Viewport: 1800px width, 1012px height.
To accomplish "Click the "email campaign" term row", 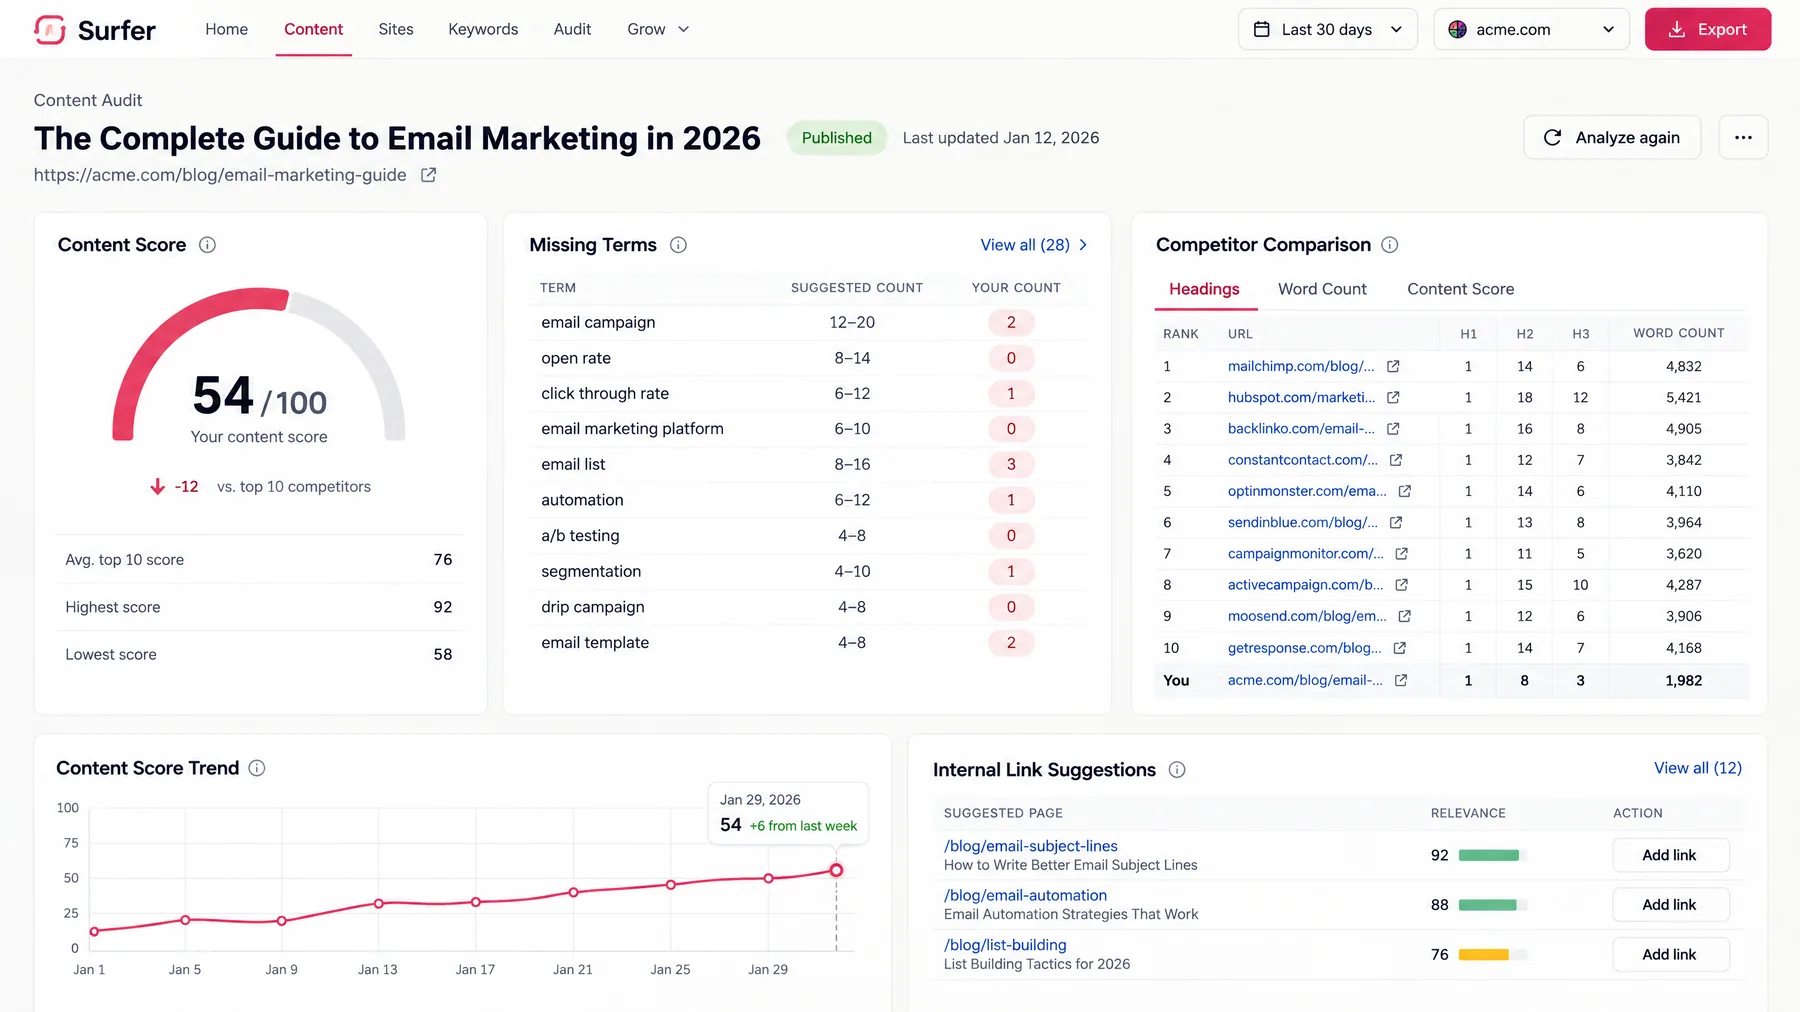I will click(x=808, y=323).
